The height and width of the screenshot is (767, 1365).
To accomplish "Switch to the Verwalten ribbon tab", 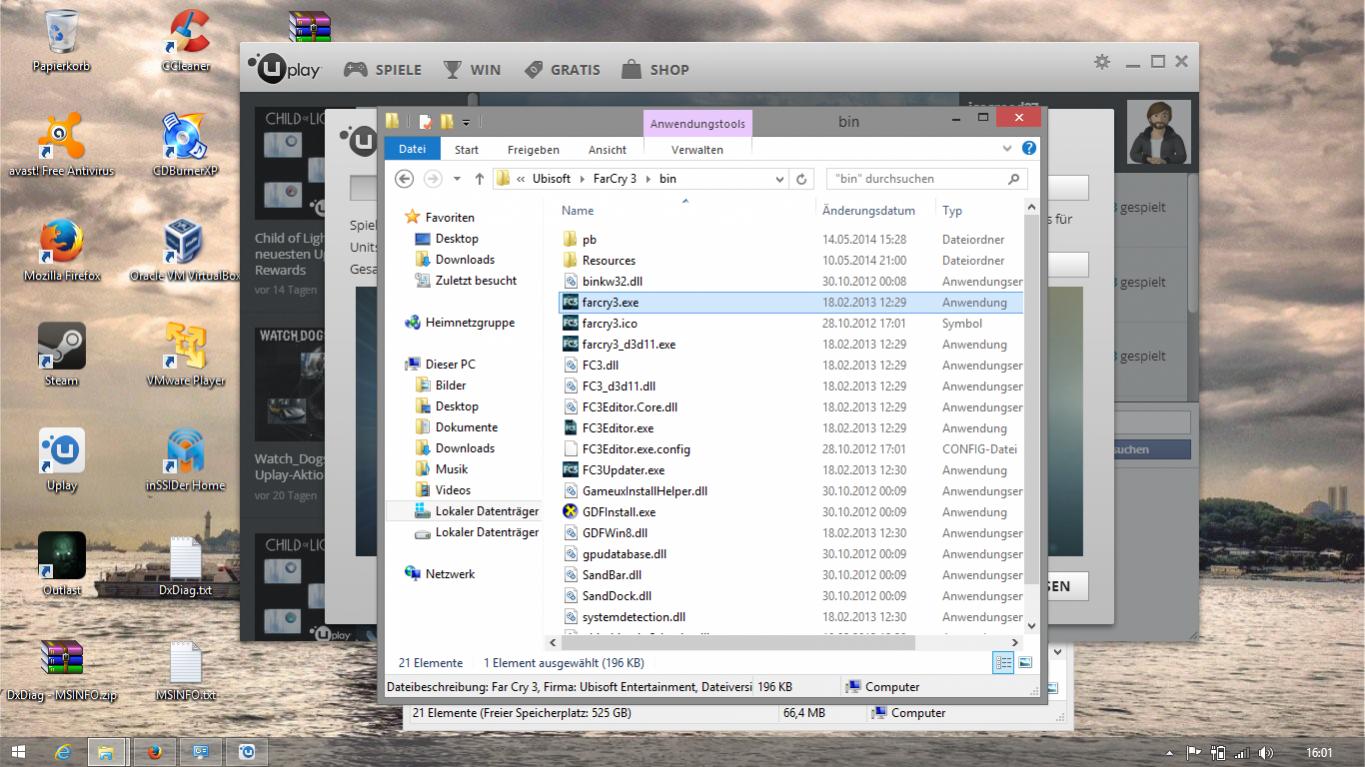I will [697, 149].
